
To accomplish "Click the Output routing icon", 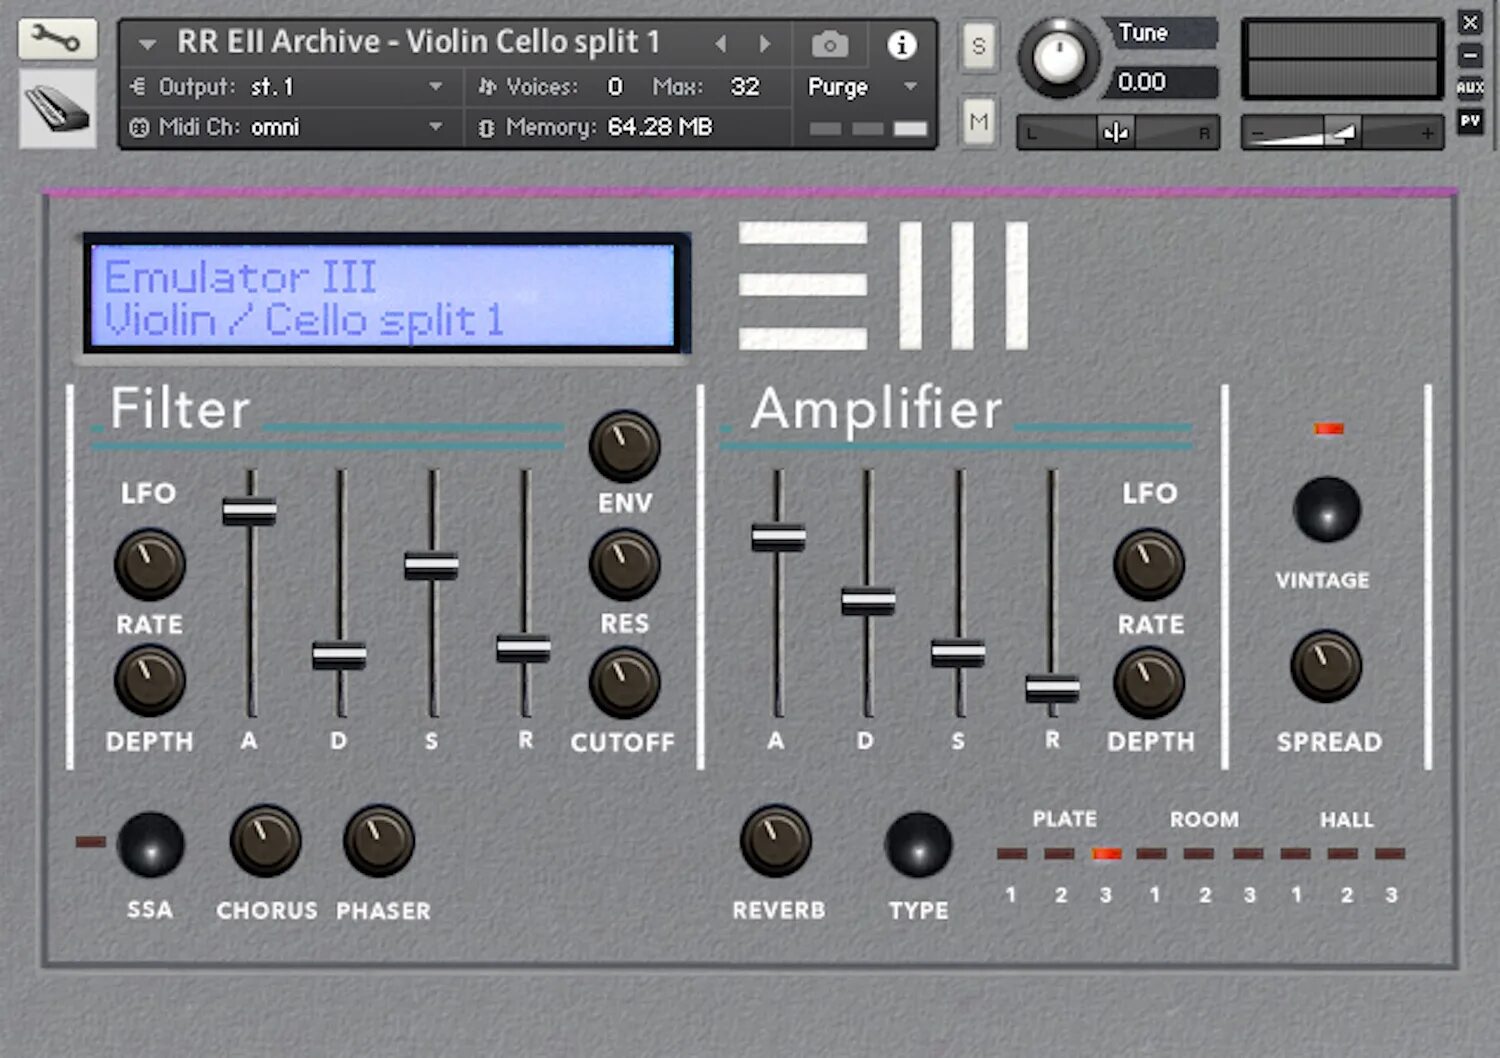I will tap(138, 87).
